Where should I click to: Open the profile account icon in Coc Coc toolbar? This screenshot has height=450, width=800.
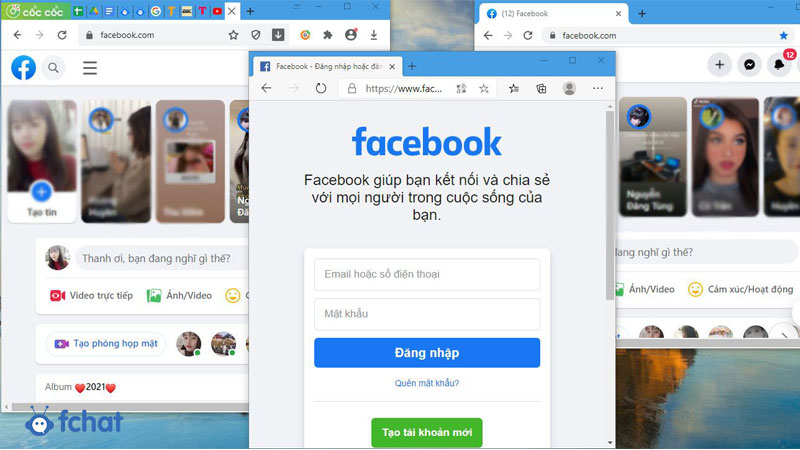click(351, 35)
